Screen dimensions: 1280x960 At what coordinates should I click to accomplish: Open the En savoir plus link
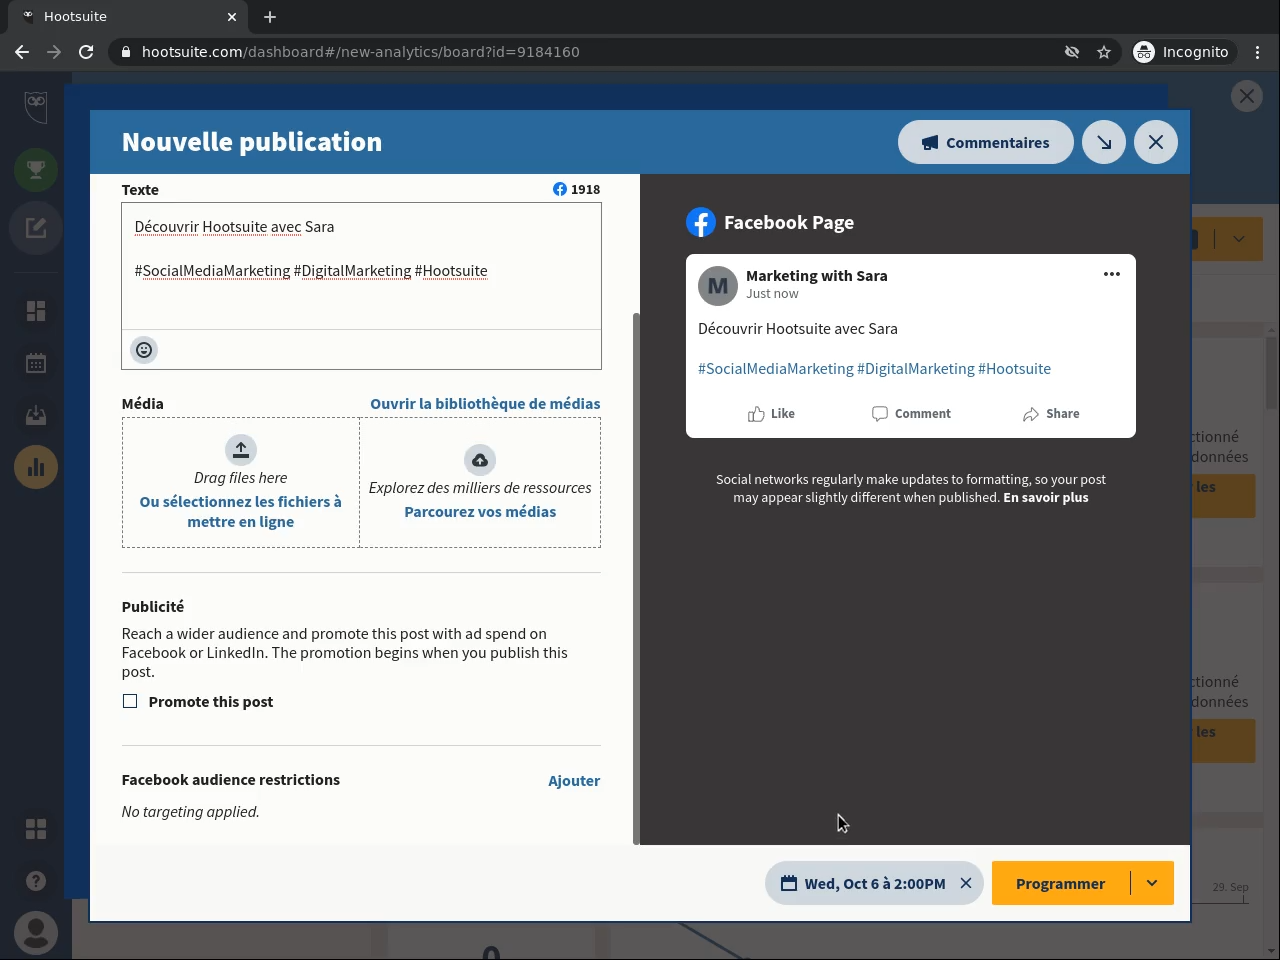click(x=1046, y=498)
